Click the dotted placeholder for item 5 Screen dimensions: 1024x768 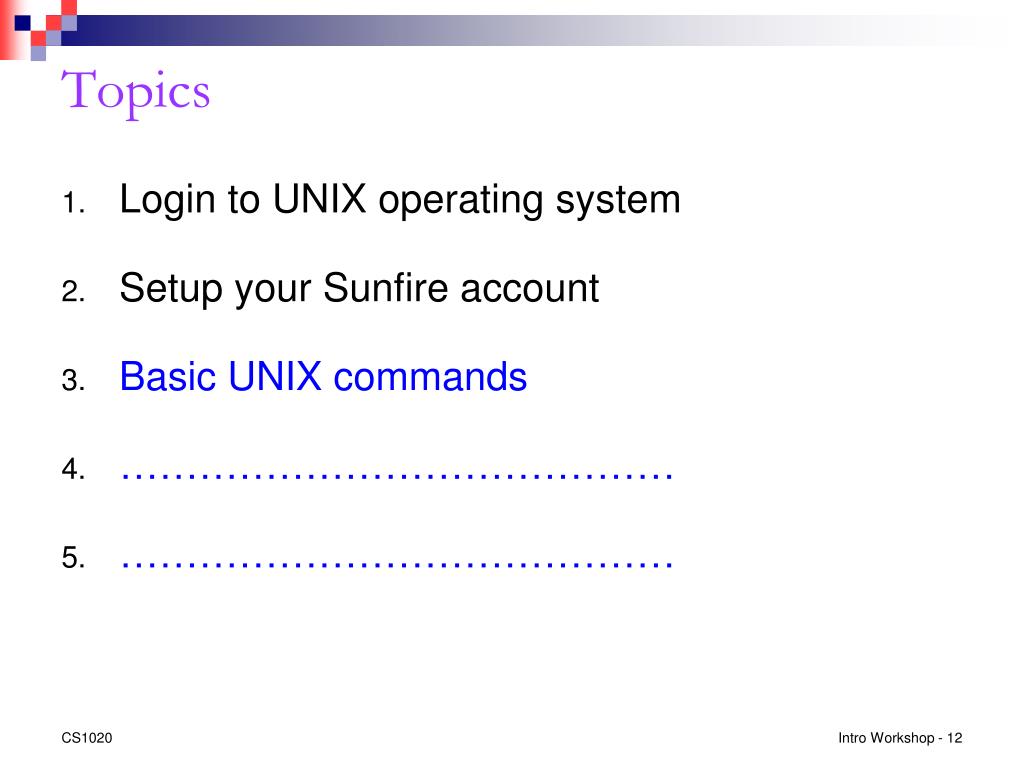pos(397,564)
